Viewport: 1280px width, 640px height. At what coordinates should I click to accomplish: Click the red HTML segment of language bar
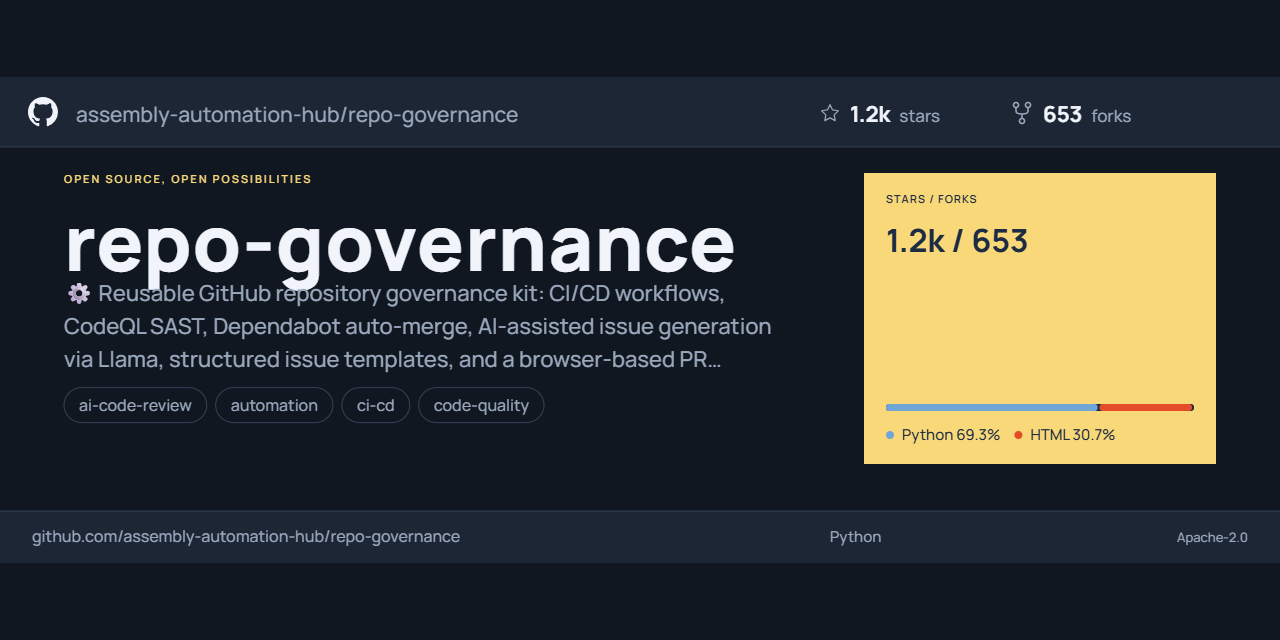(1146, 407)
